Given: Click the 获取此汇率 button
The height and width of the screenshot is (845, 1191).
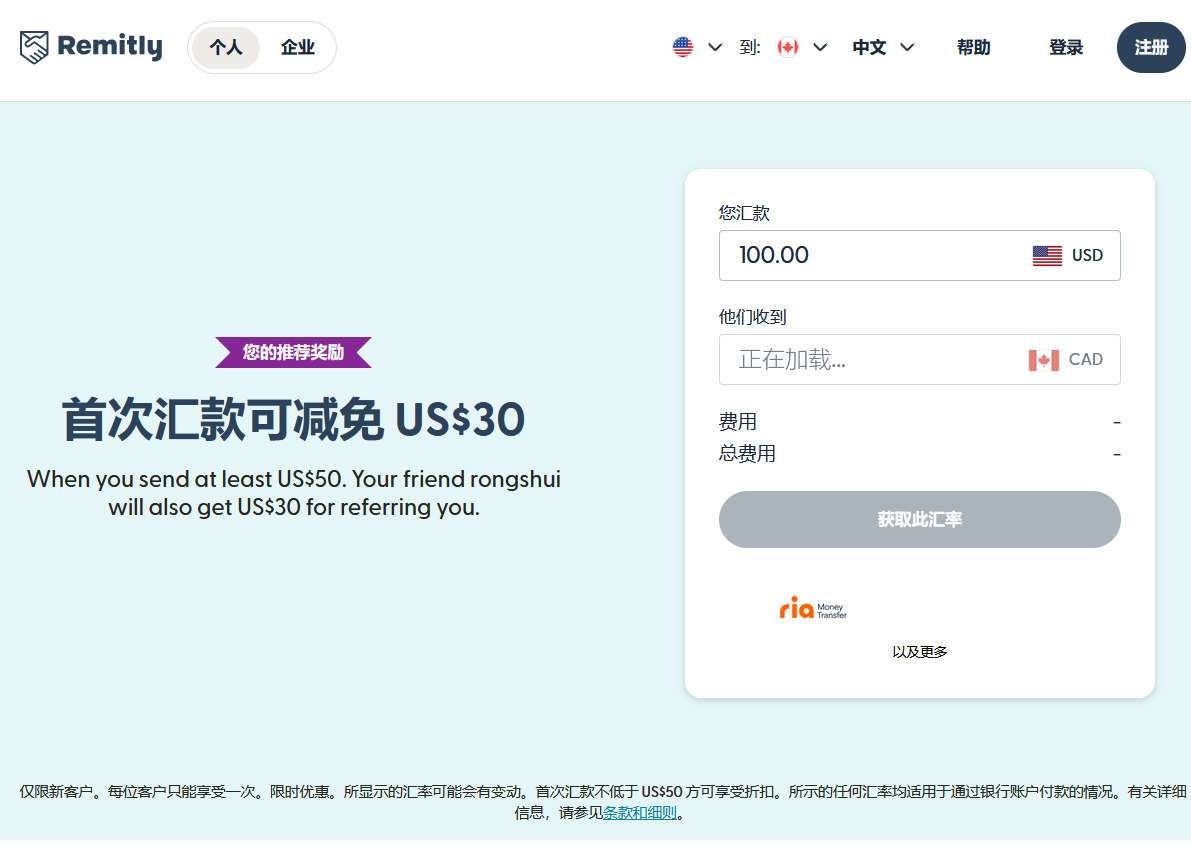Looking at the screenshot, I should coord(919,519).
